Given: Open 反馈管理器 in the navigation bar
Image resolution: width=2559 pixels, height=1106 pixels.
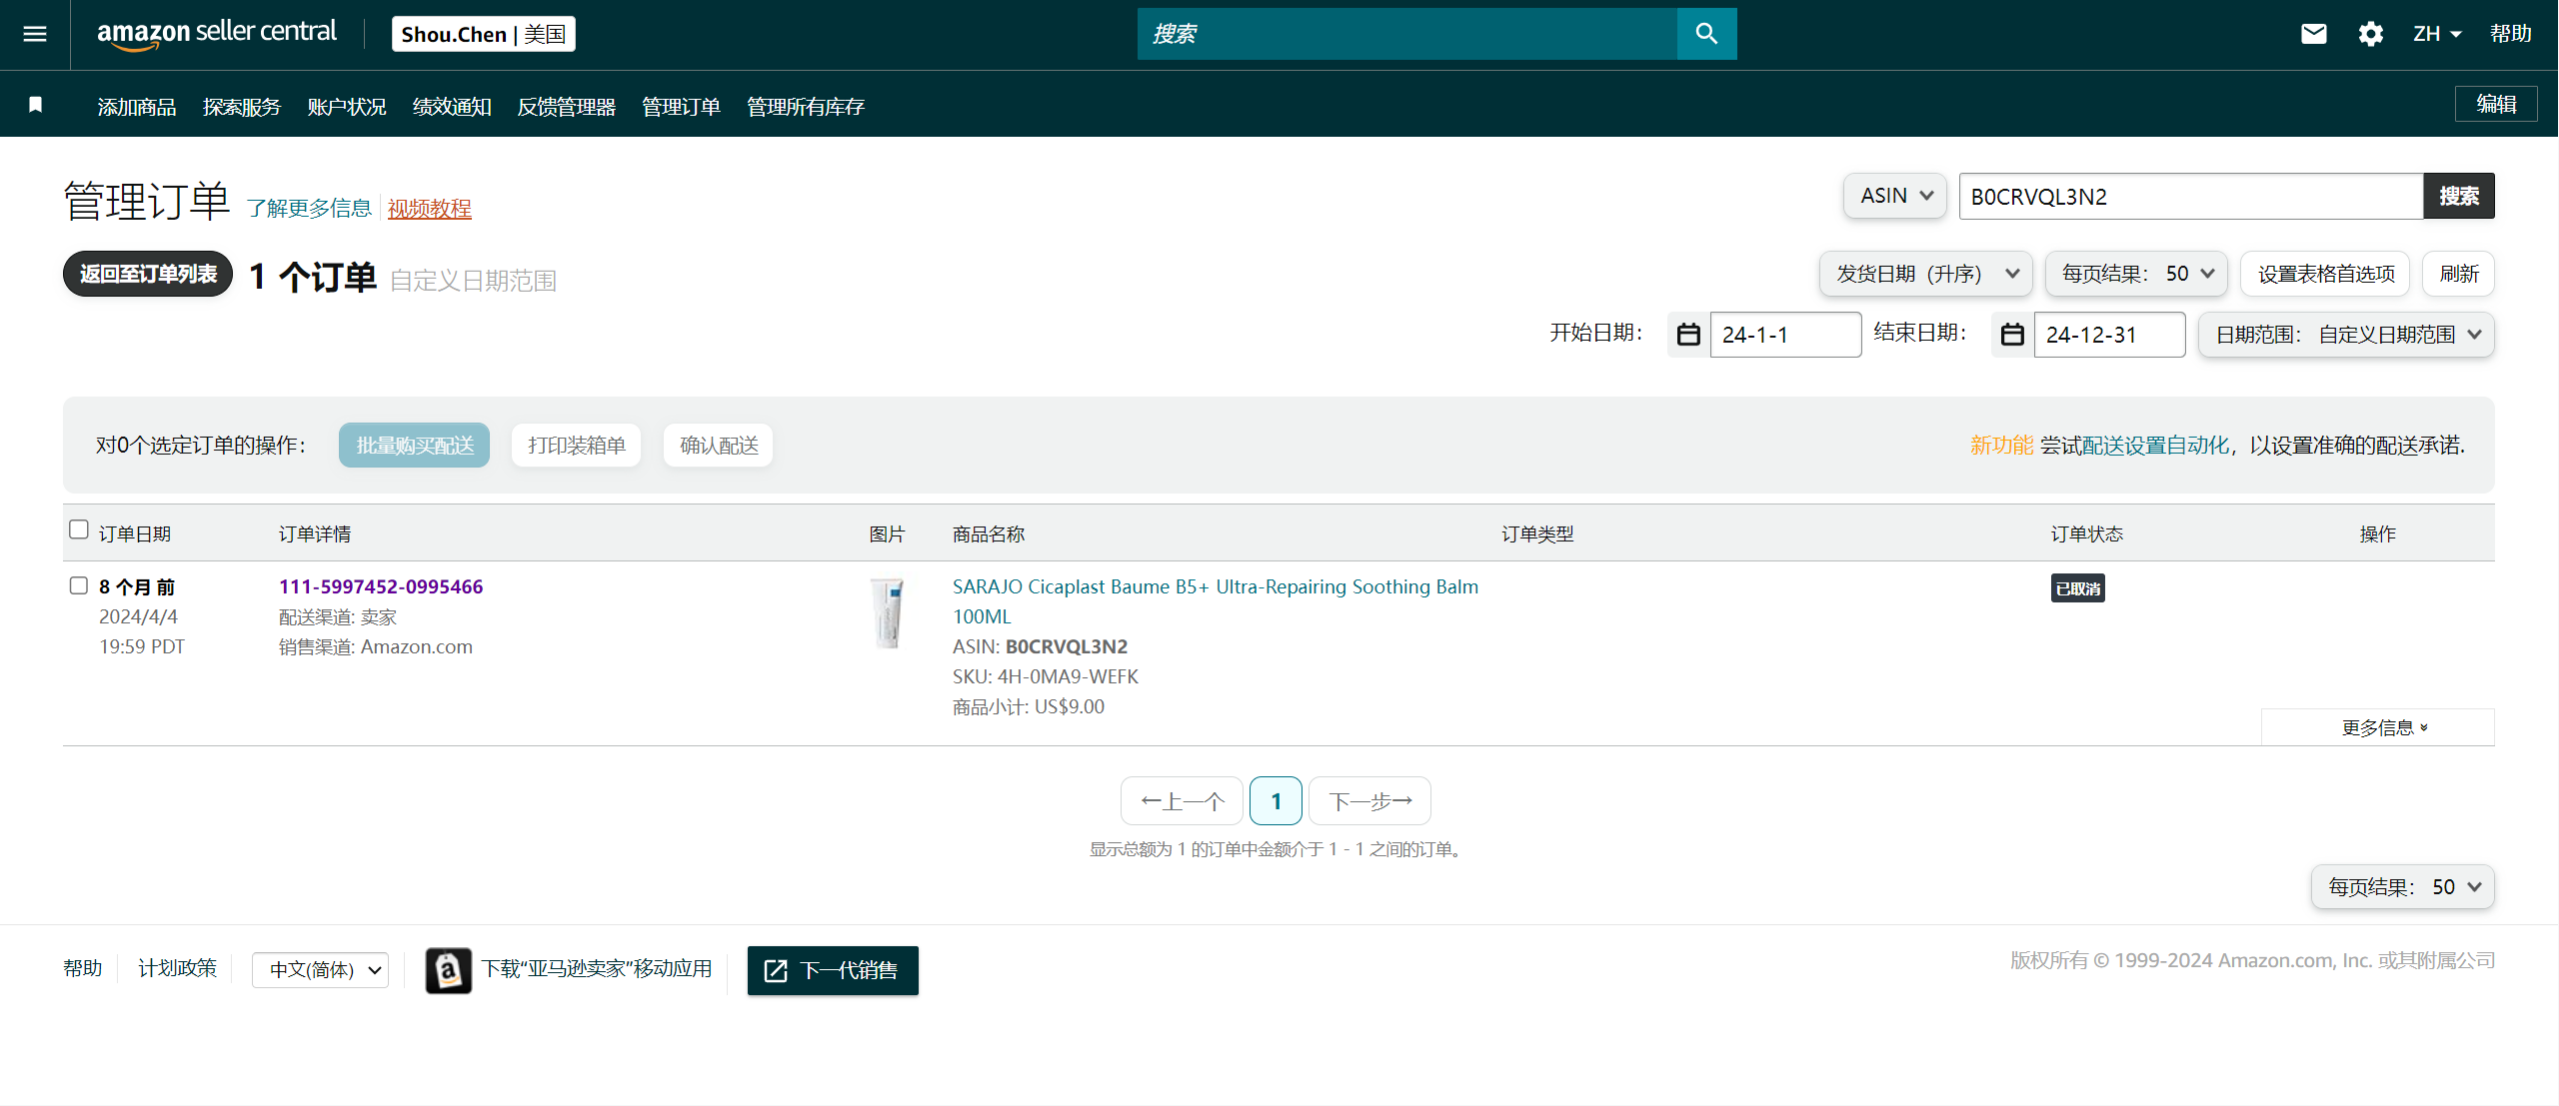Looking at the screenshot, I should tap(566, 107).
